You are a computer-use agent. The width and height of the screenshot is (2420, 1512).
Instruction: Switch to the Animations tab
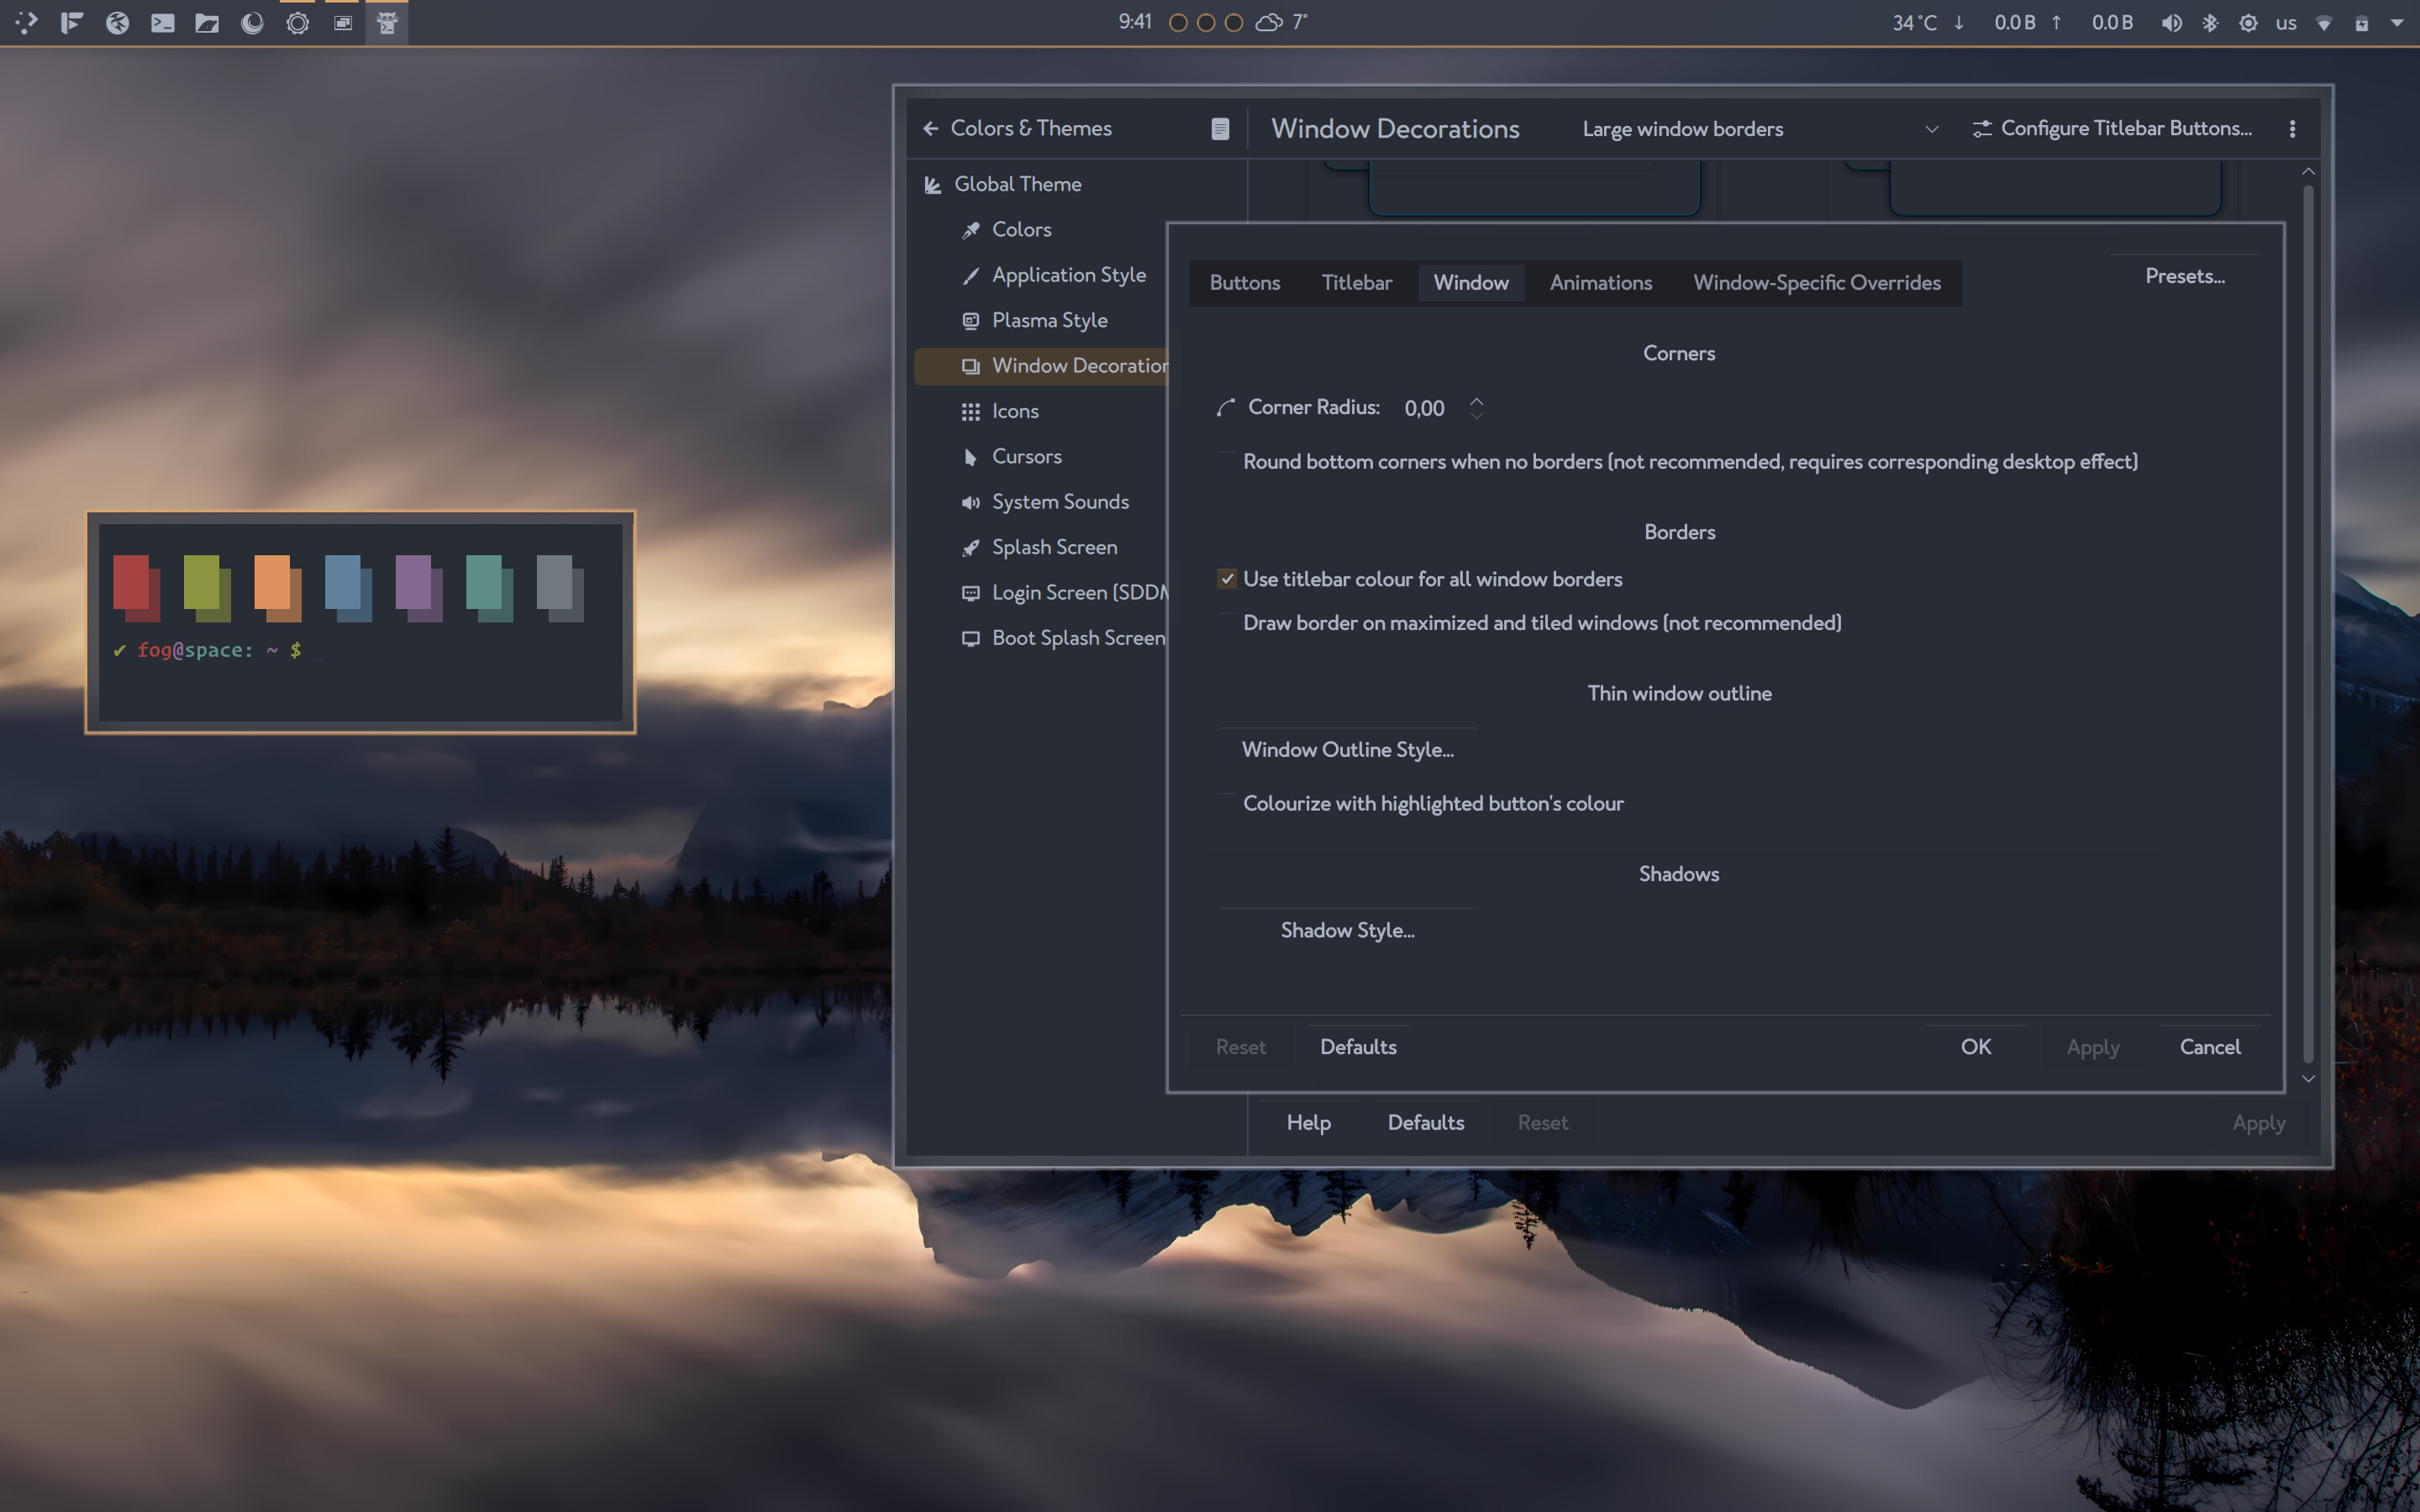point(1600,283)
